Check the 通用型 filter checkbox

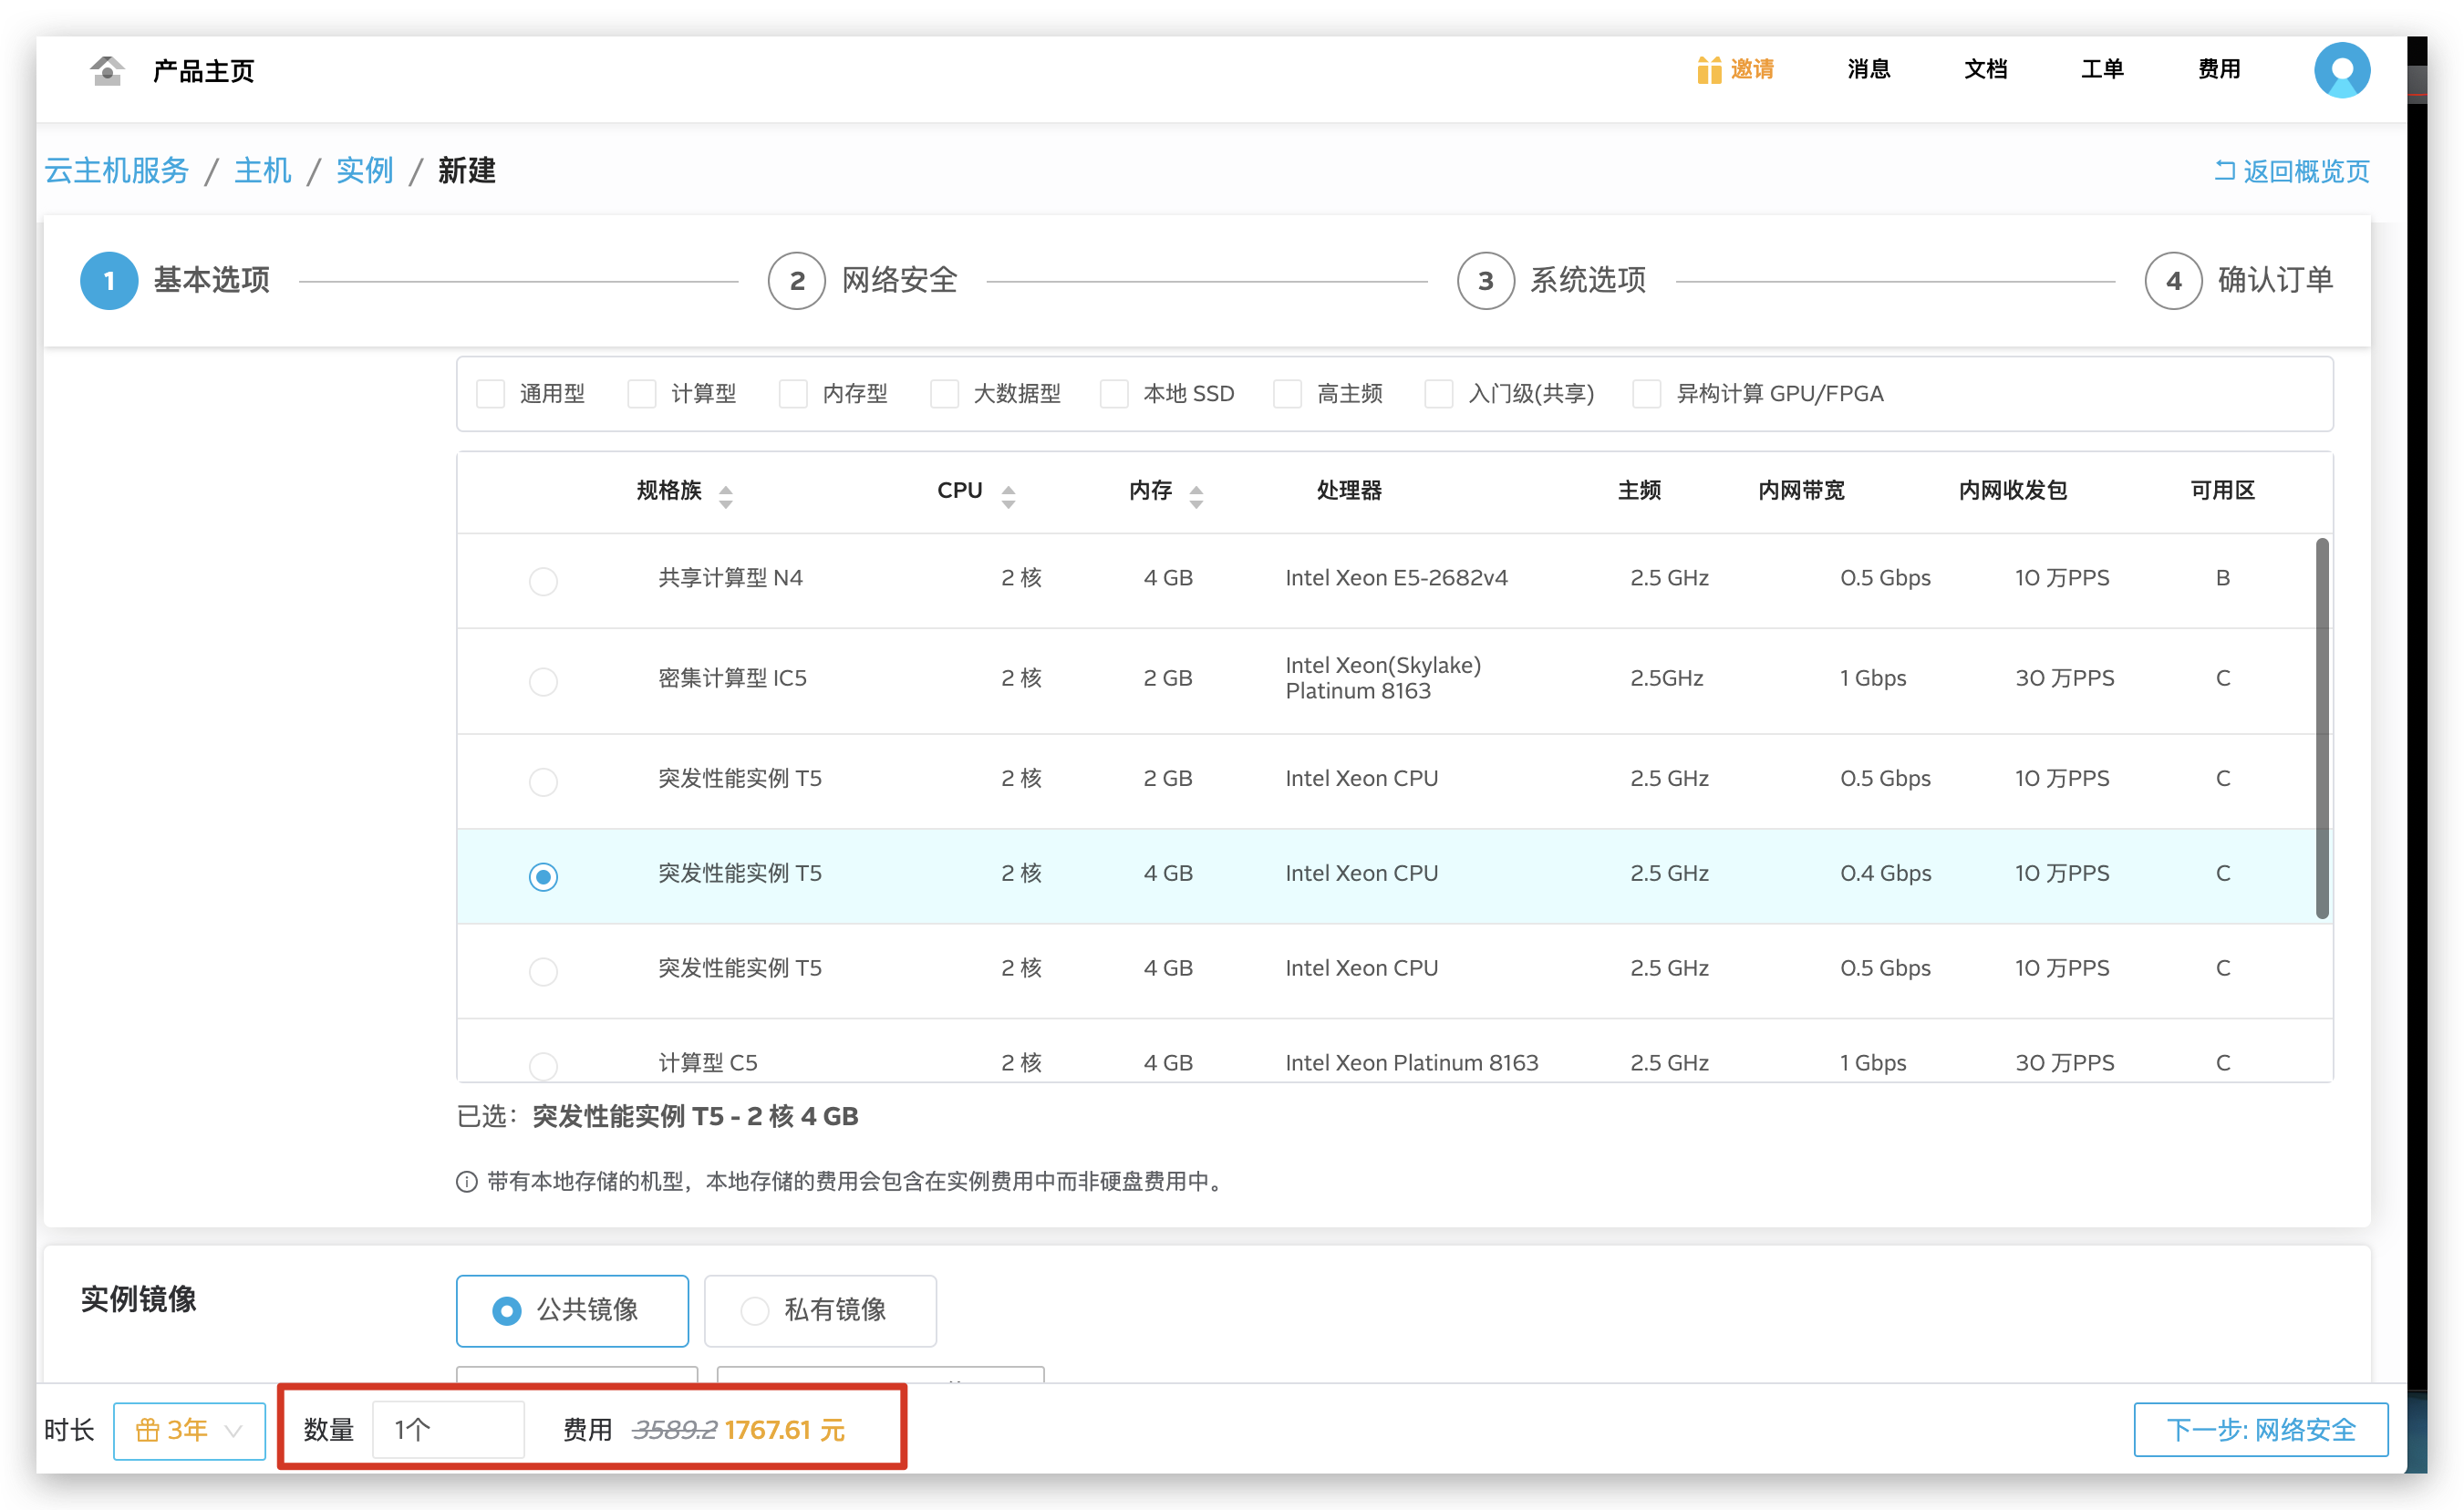tap(490, 394)
